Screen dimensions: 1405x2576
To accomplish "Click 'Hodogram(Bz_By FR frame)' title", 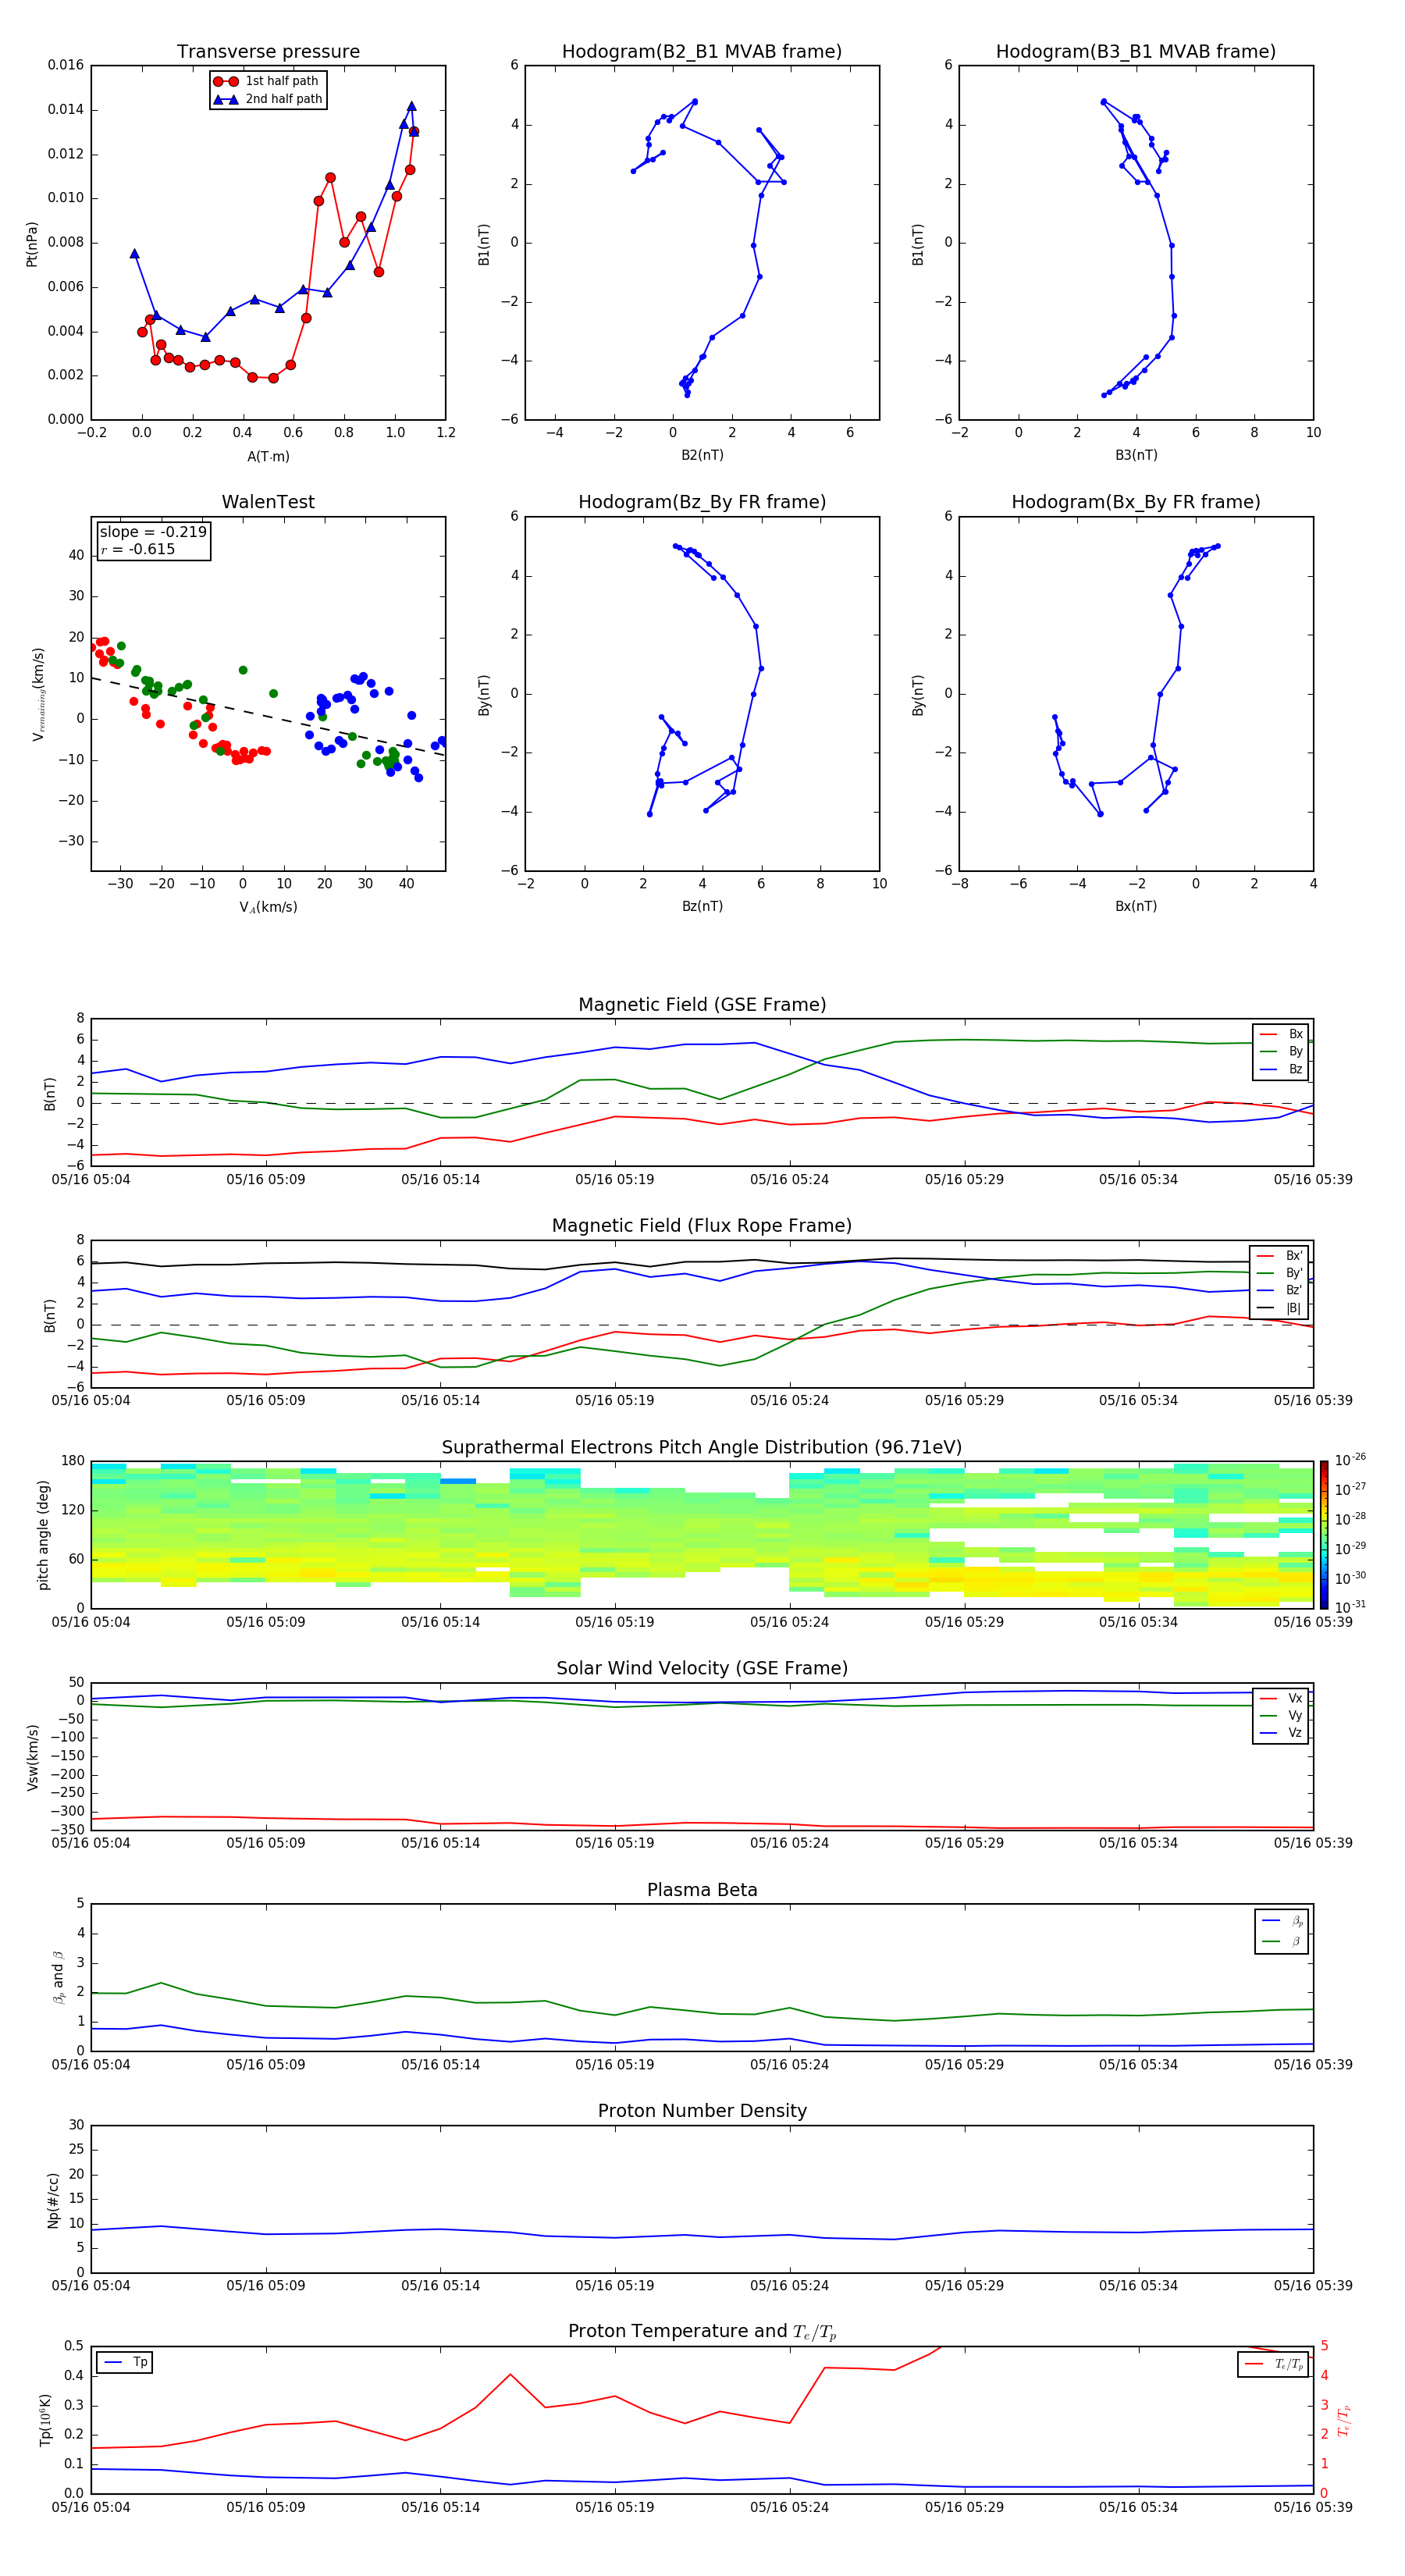I will click(702, 502).
